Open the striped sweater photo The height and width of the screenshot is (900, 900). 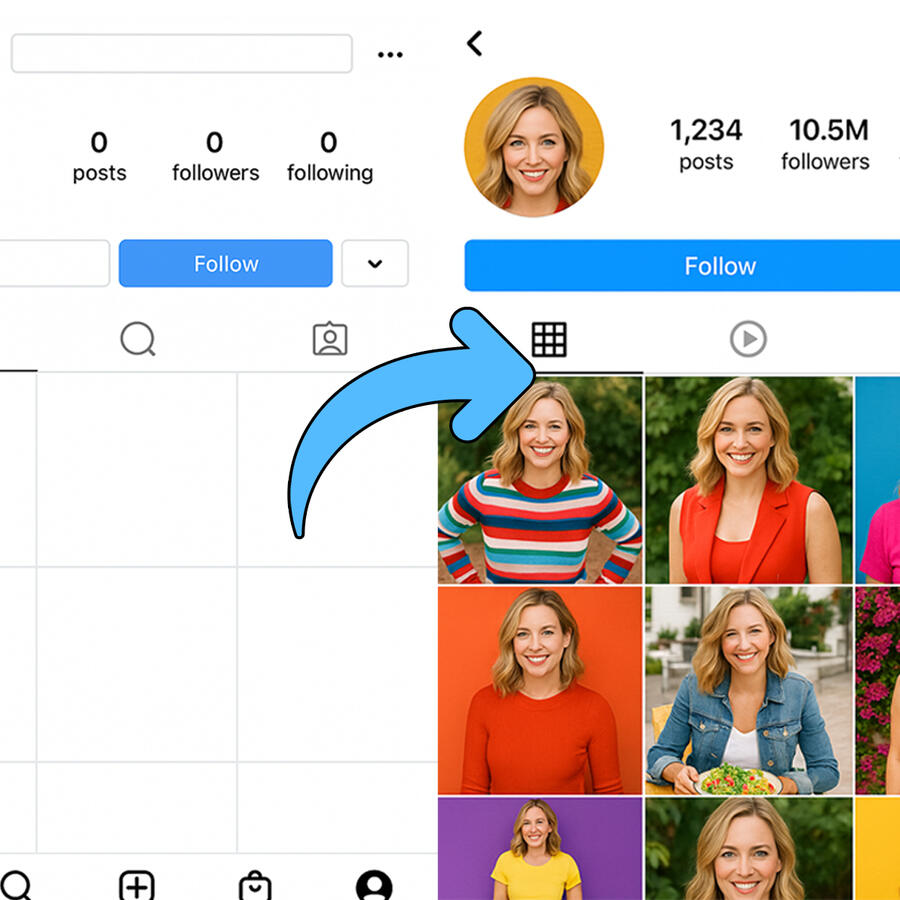(x=540, y=480)
